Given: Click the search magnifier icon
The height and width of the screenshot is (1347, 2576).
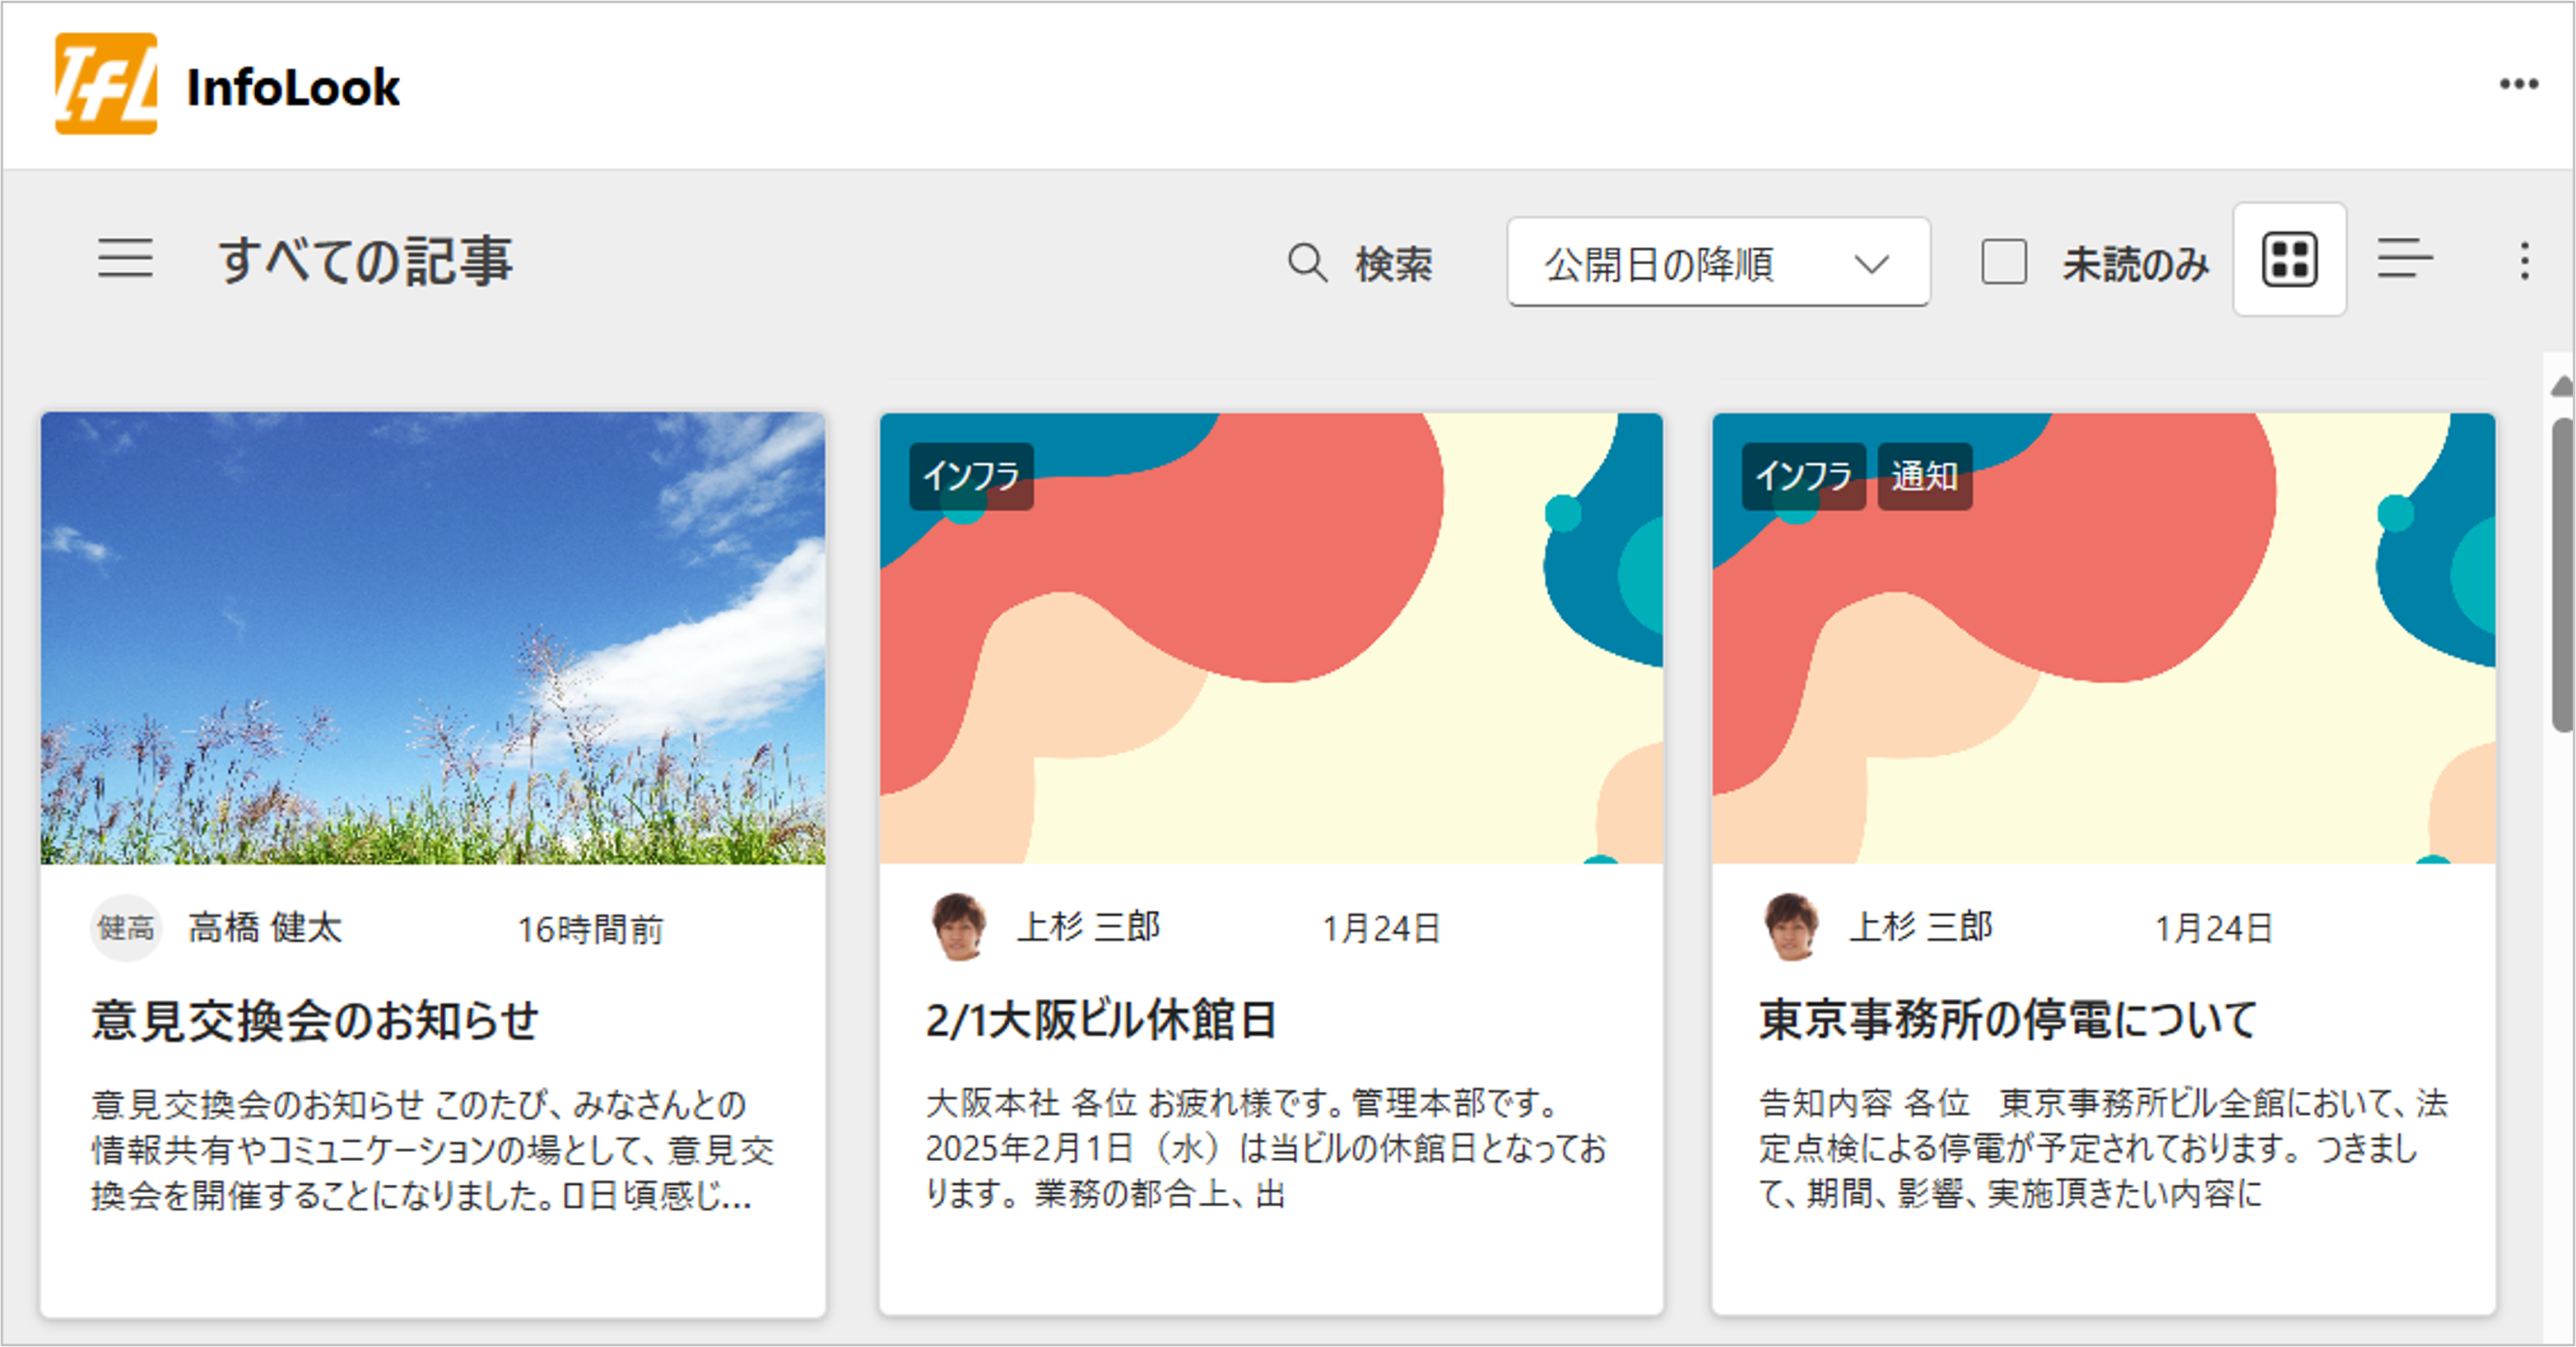Looking at the screenshot, I should [1306, 263].
